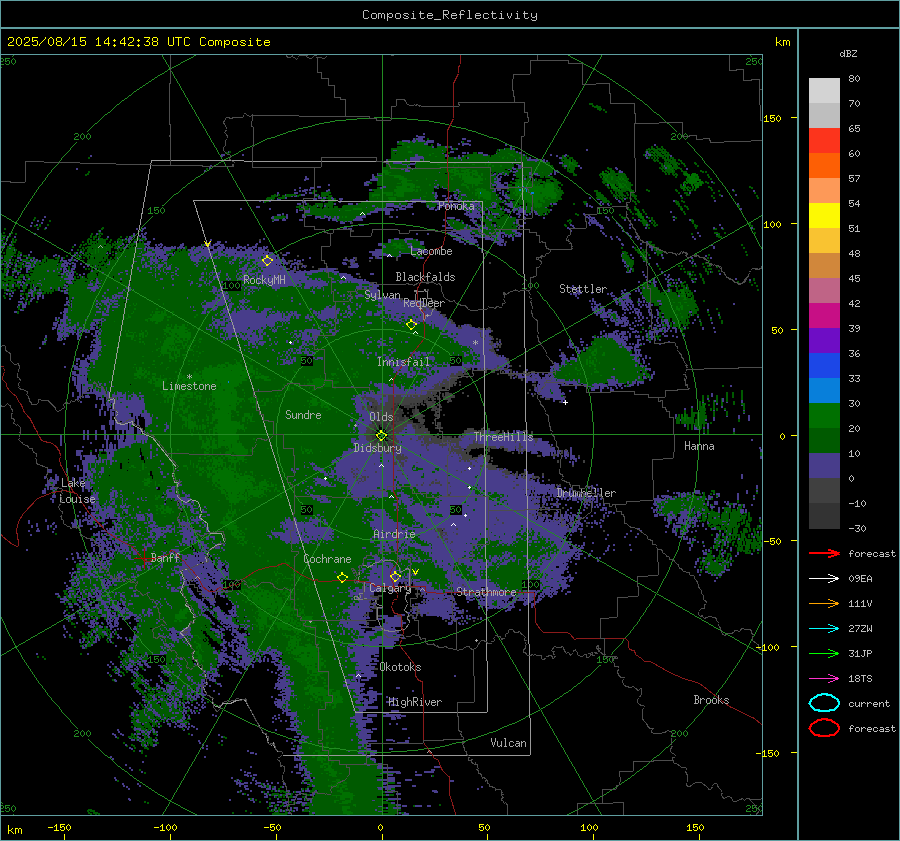The width and height of the screenshot is (900, 841).
Task: Click the yellow diamond marker near RedDeer
Action: coord(411,325)
